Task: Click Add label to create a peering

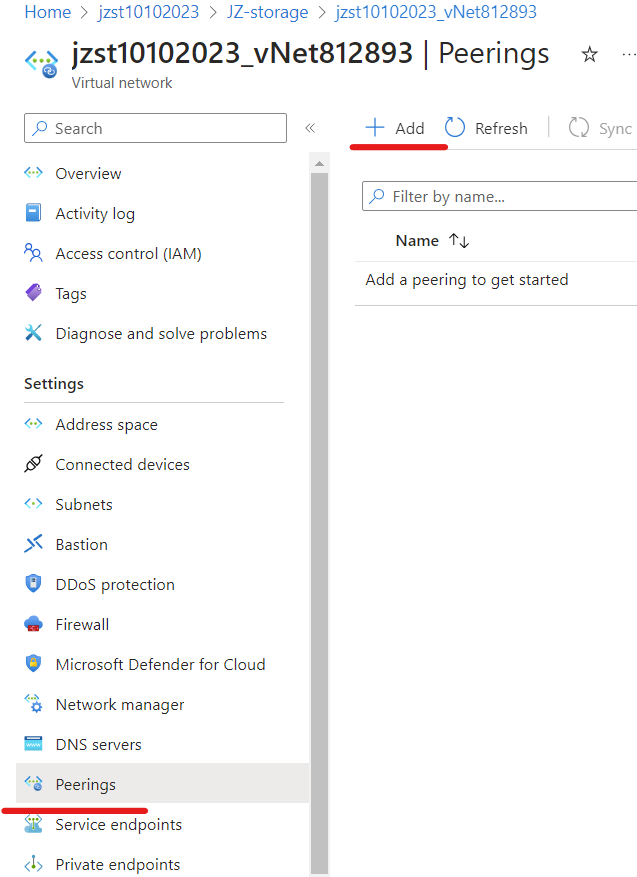Action: pyautogui.click(x=409, y=128)
